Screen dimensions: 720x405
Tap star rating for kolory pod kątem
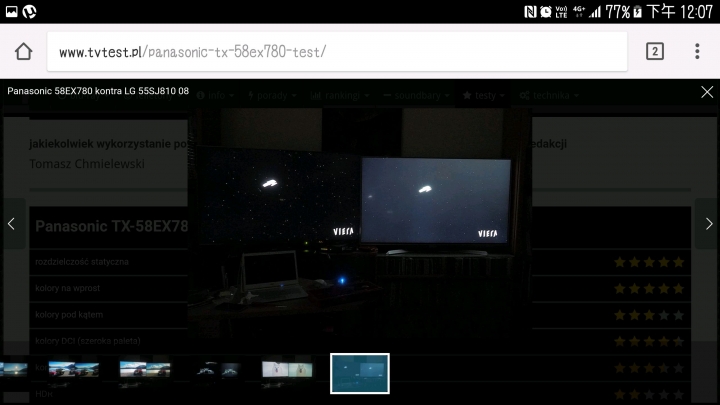[649, 315]
